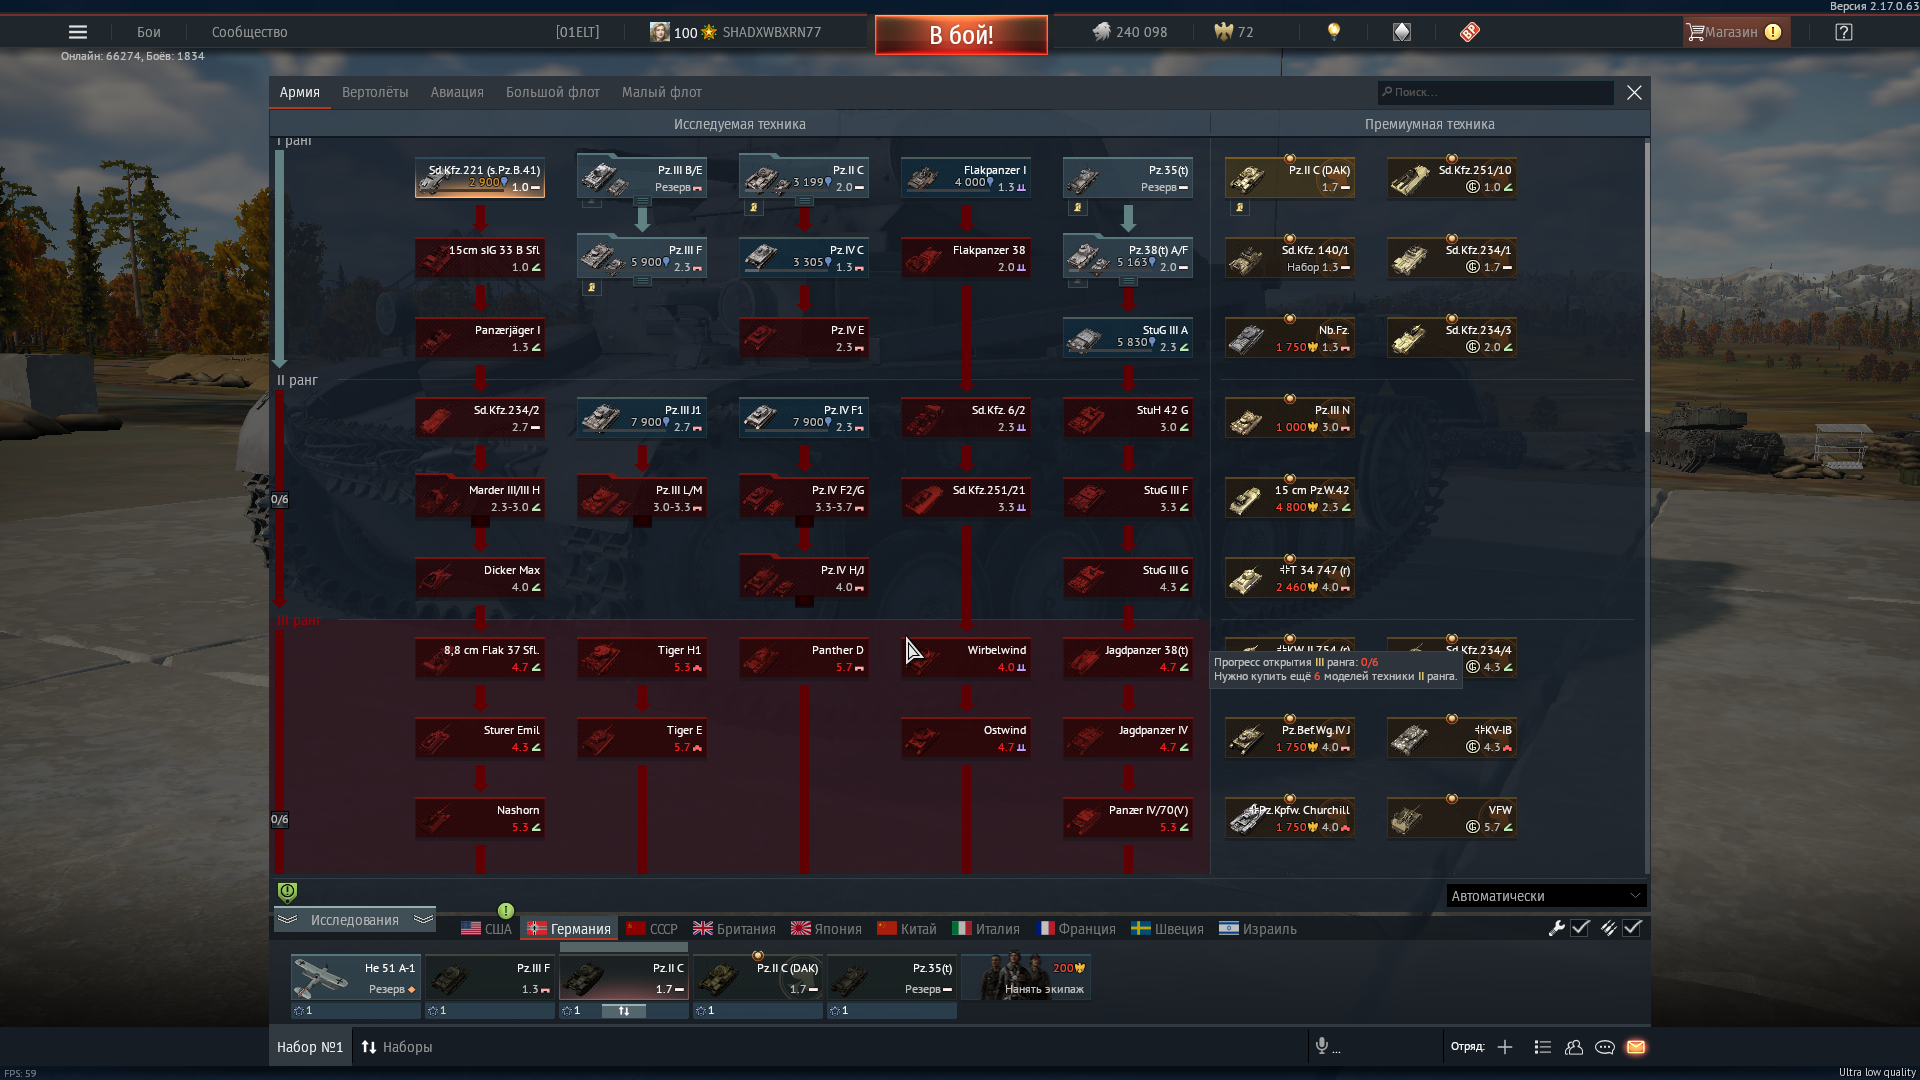Click the [01ELT] clan tag
Image resolution: width=1920 pixels, height=1080 pixels.
(577, 32)
